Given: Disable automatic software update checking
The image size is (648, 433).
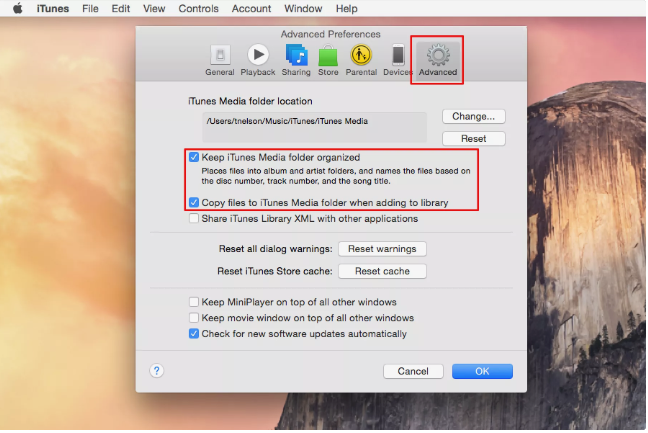Looking at the screenshot, I should pyautogui.click(x=194, y=334).
